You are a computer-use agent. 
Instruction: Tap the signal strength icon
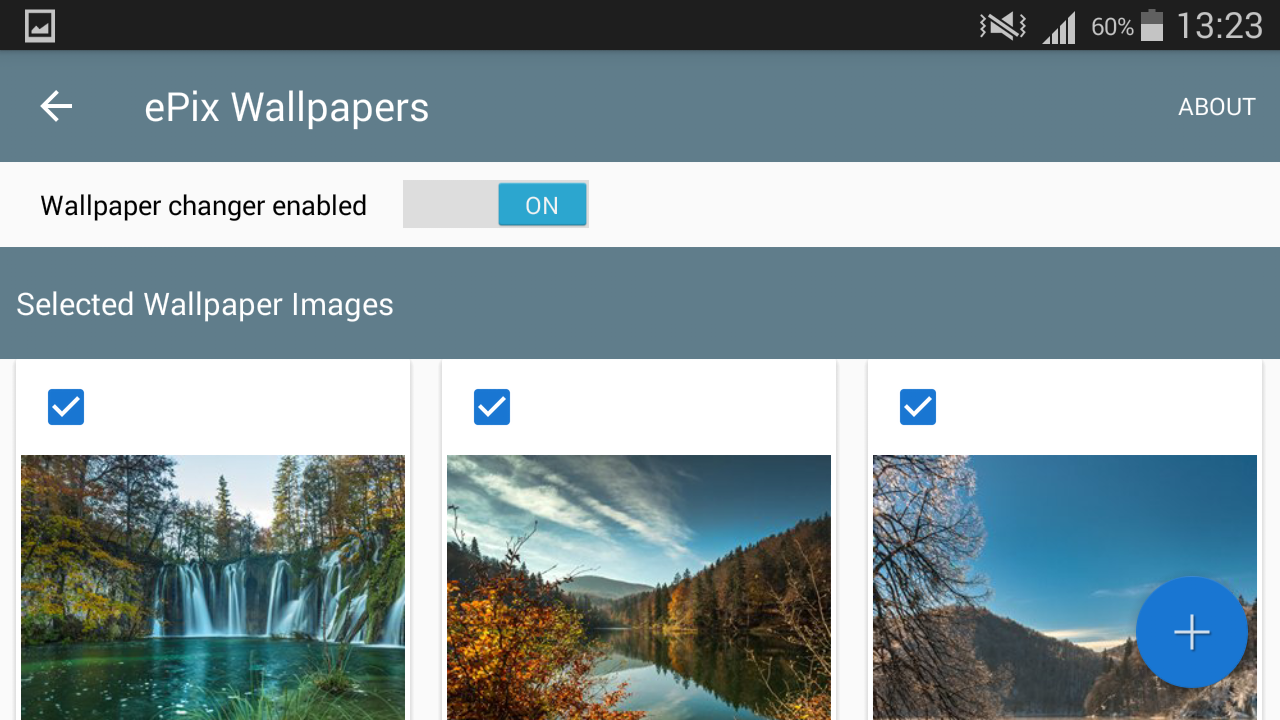point(1059,27)
